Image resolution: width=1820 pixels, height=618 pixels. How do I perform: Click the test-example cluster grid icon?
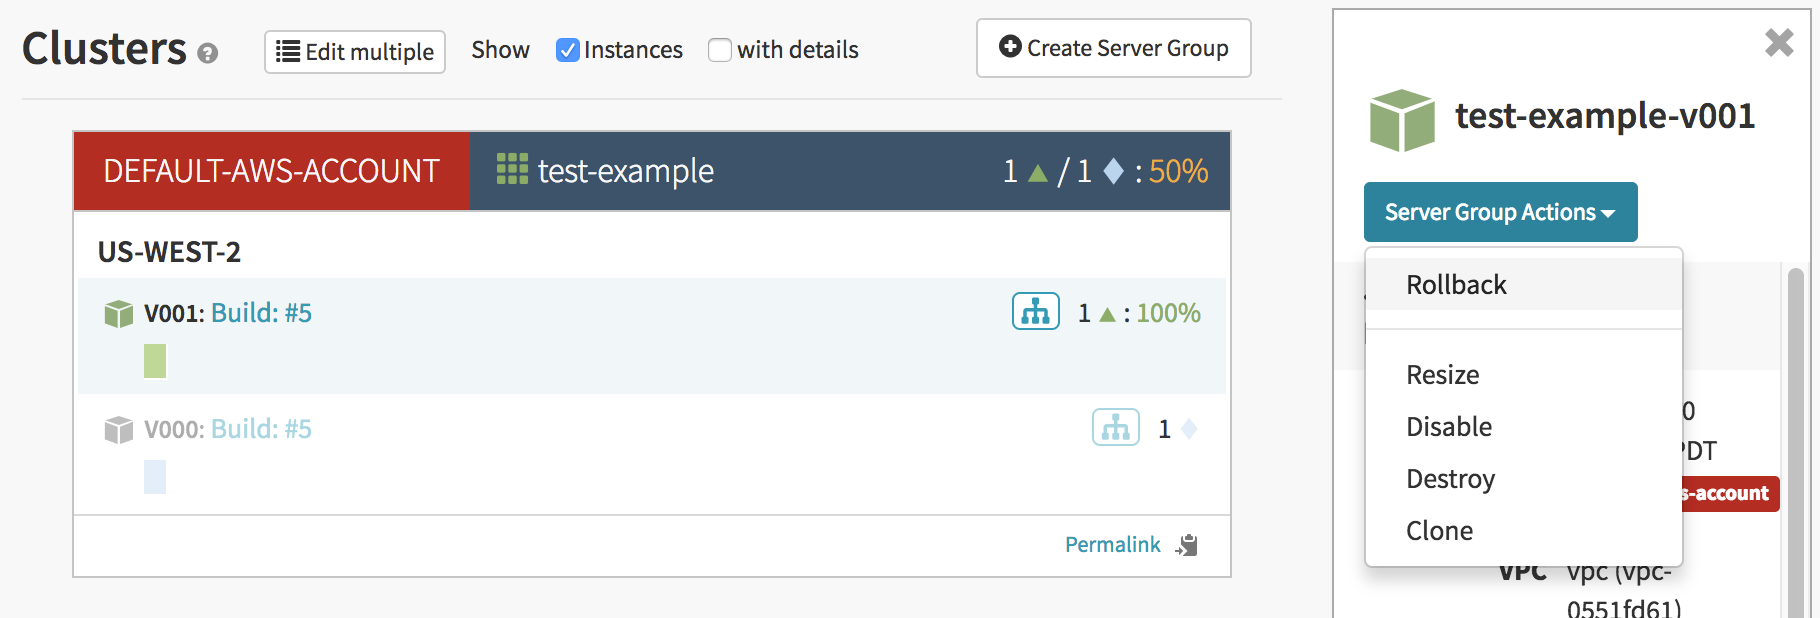coord(512,170)
